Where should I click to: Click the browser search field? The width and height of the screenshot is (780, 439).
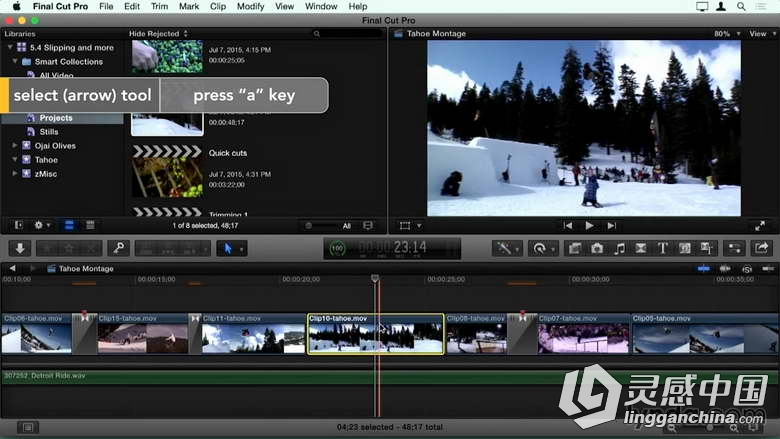pyautogui.click(x=347, y=34)
